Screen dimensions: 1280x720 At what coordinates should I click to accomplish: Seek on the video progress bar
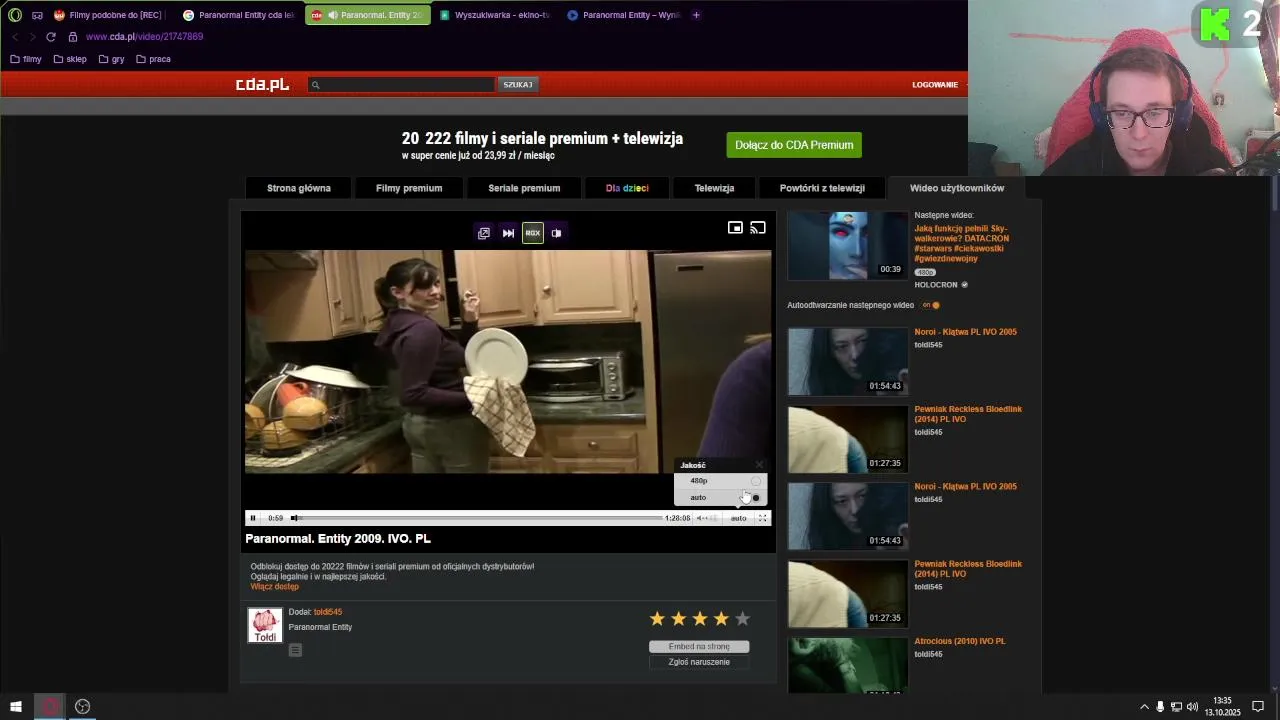[477, 518]
